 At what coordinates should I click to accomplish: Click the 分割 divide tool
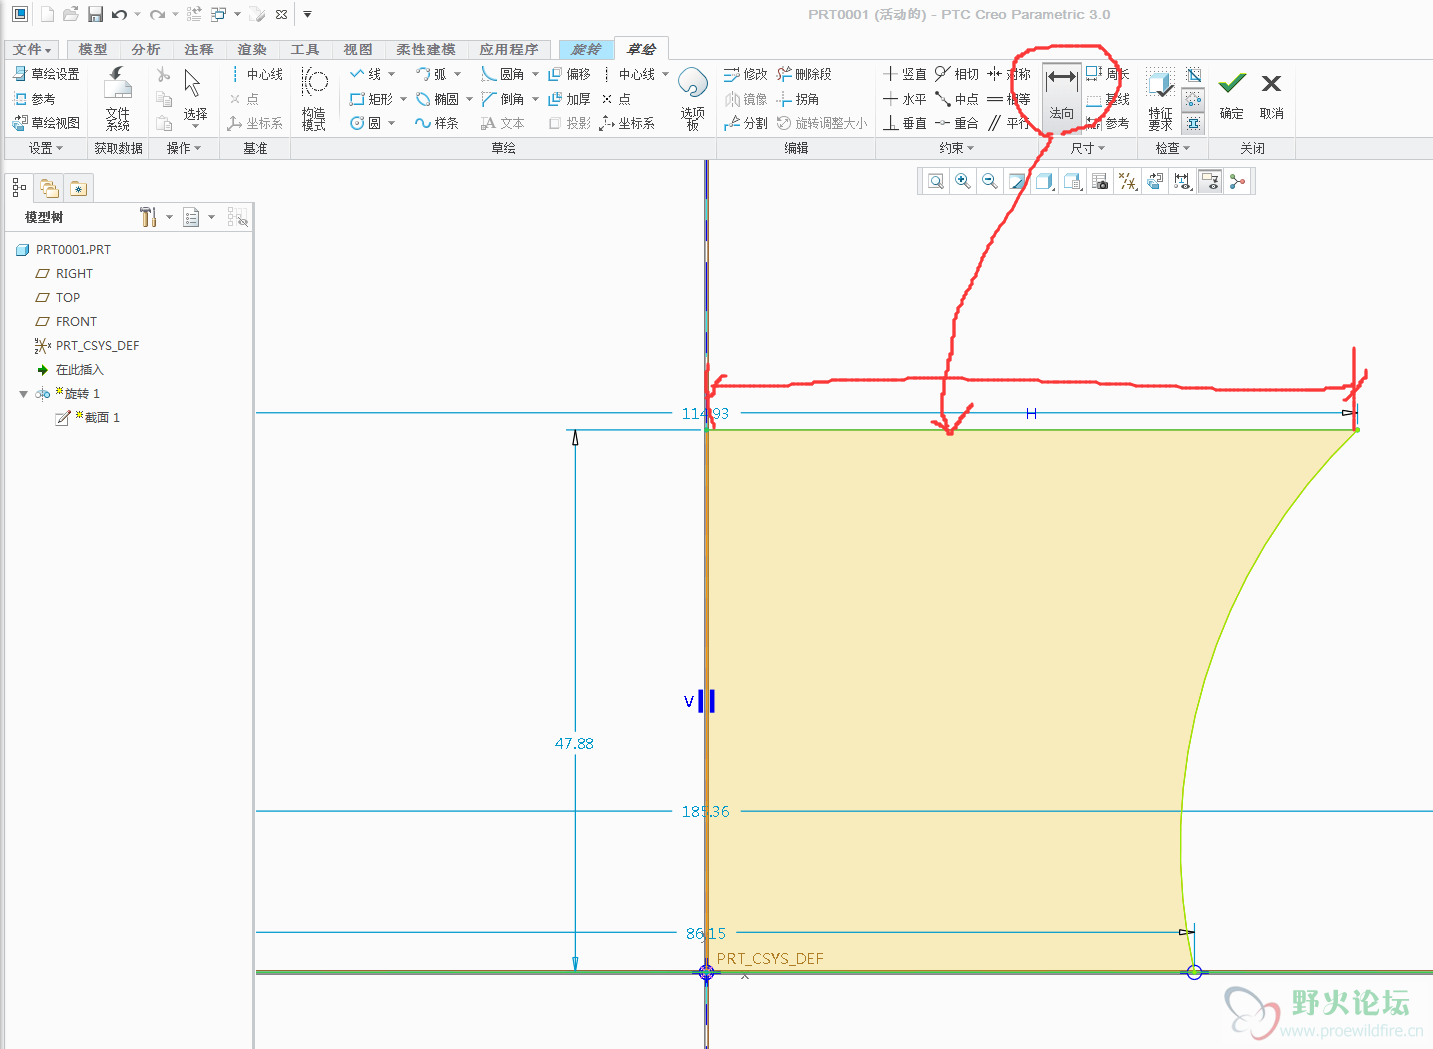[x=746, y=123]
